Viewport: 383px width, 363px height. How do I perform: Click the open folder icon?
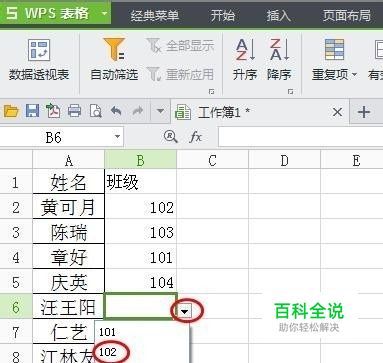[x=11, y=111]
